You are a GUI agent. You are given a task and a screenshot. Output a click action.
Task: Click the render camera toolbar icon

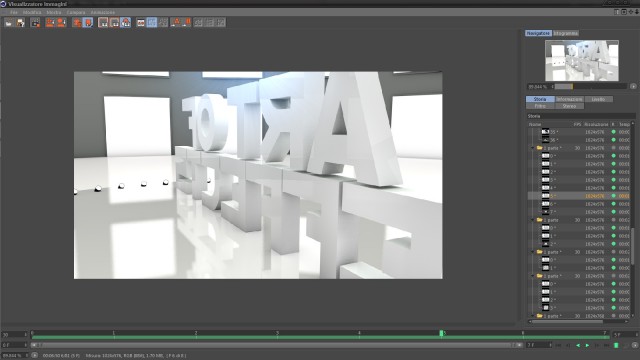click(36, 23)
